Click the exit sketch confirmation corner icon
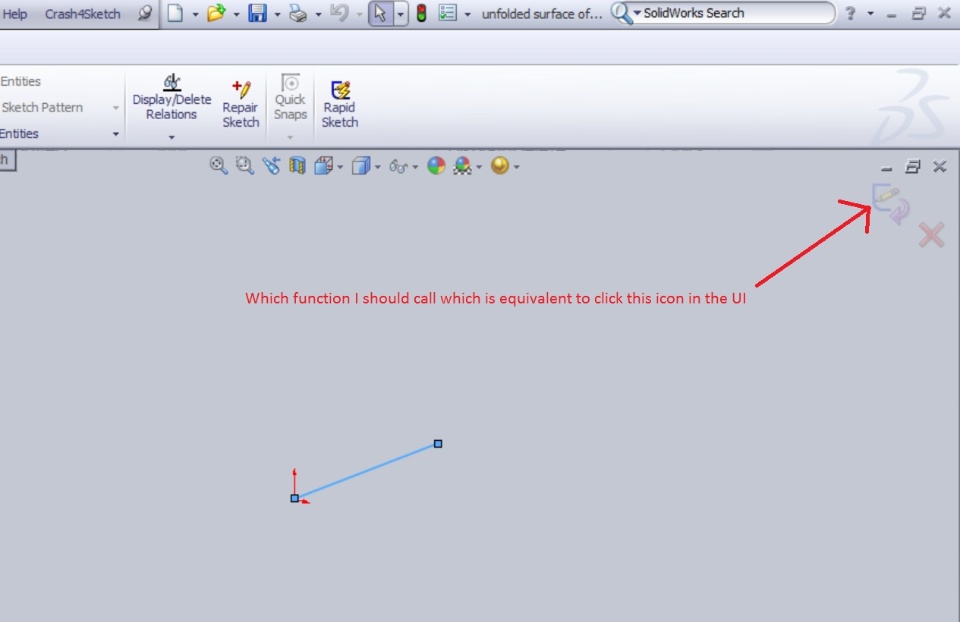Image resolution: width=960 pixels, height=622 pixels. coord(891,204)
